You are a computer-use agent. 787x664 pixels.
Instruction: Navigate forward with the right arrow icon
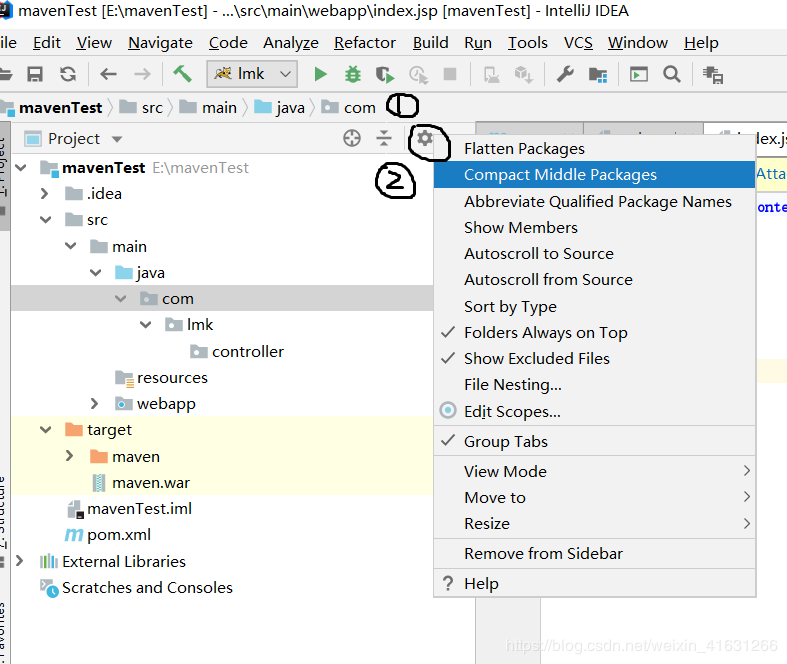[x=142, y=74]
